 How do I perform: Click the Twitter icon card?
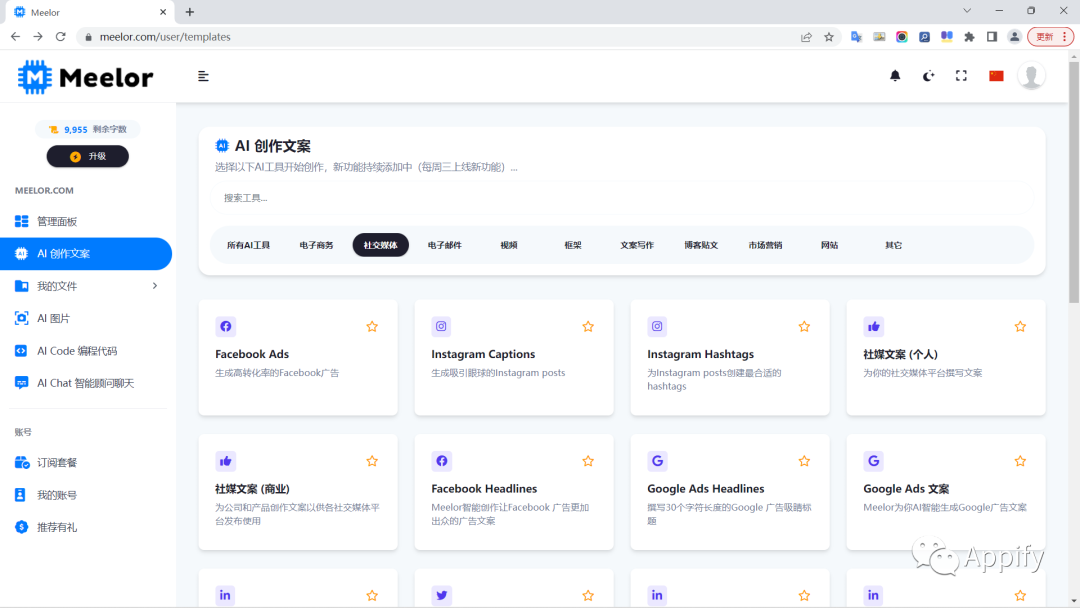coord(442,595)
